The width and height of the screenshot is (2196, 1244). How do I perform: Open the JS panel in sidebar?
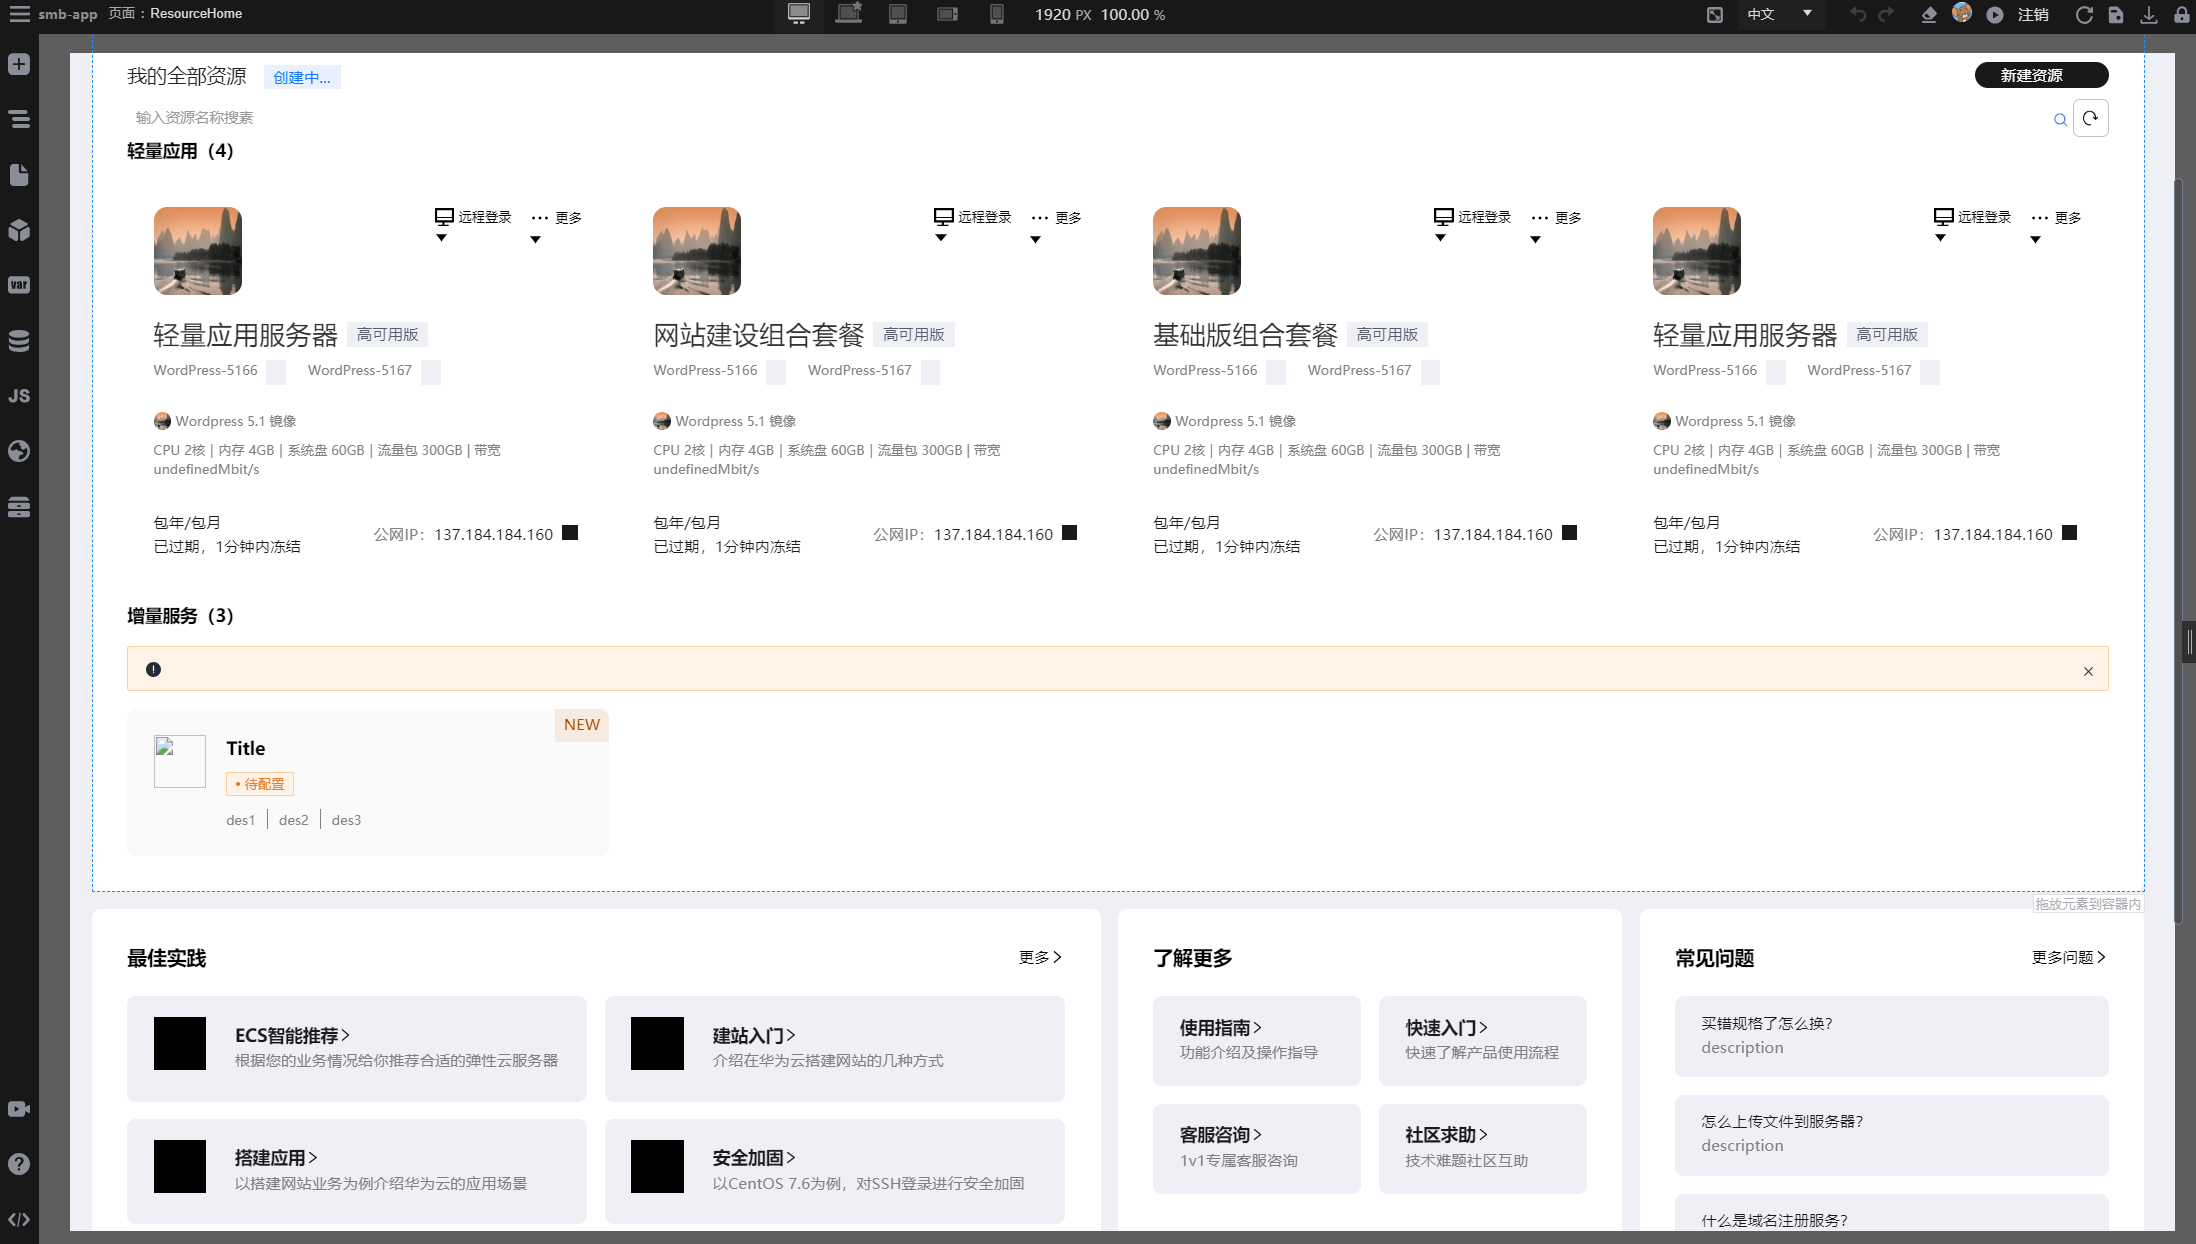click(x=19, y=396)
